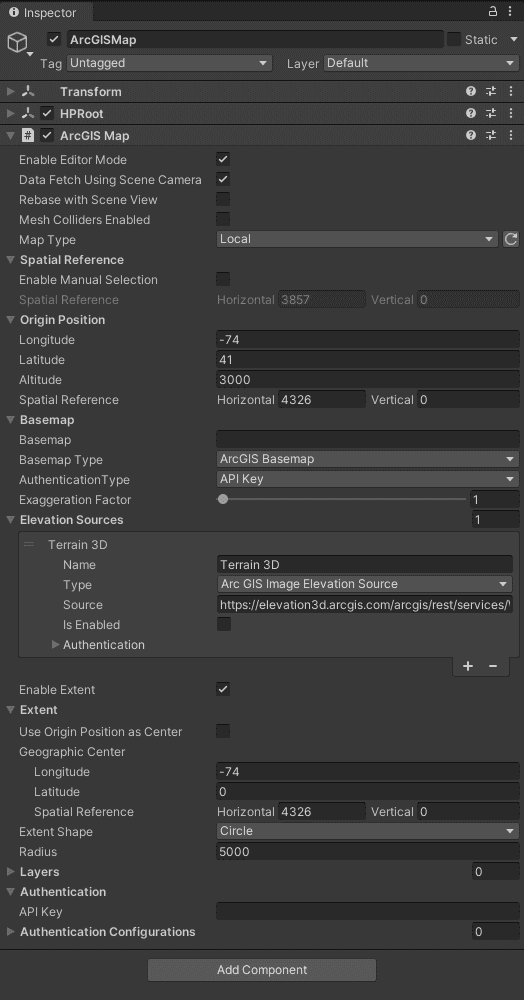The image size is (524, 1000).
Task: Open the GameObject icon picker cube
Action: (17, 43)
